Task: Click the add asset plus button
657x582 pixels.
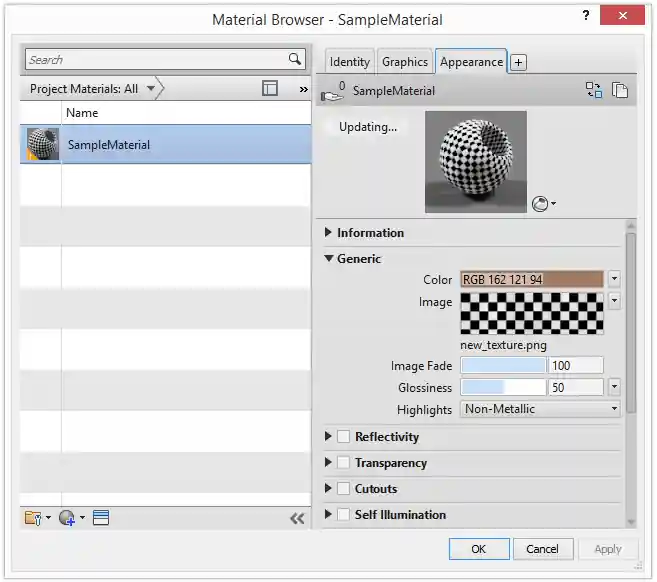Action: tap(518, 62)
